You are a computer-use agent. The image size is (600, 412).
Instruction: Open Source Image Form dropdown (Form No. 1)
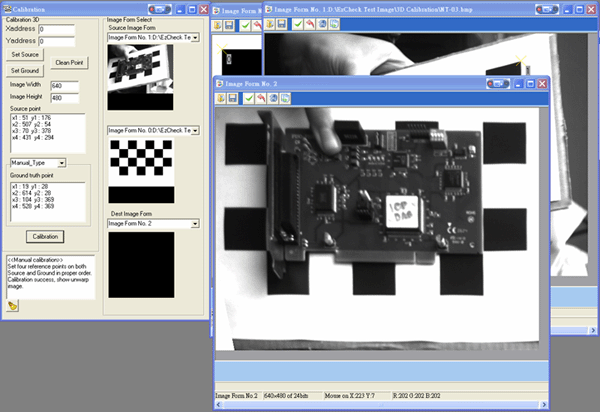pos(195,37)
